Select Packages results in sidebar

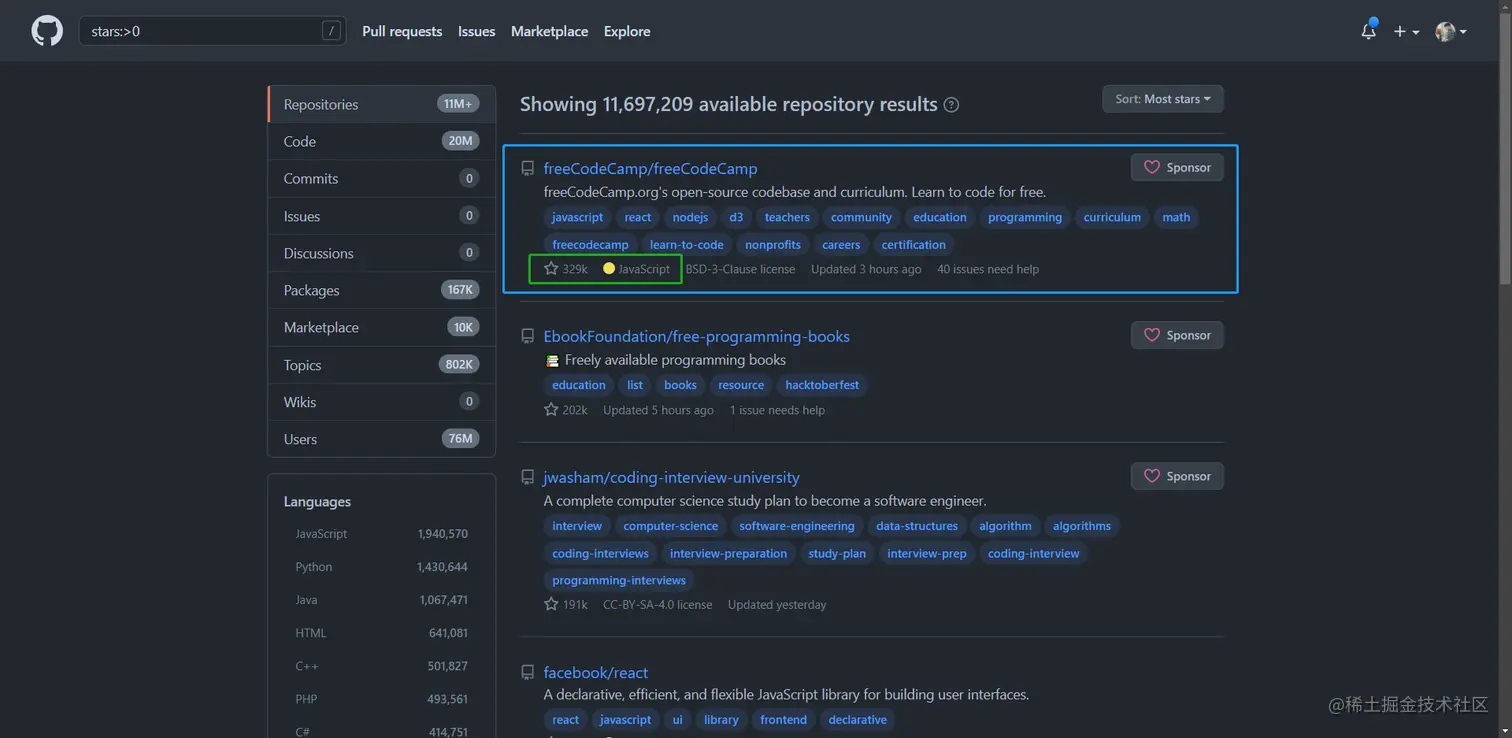(x=382, y=290)
